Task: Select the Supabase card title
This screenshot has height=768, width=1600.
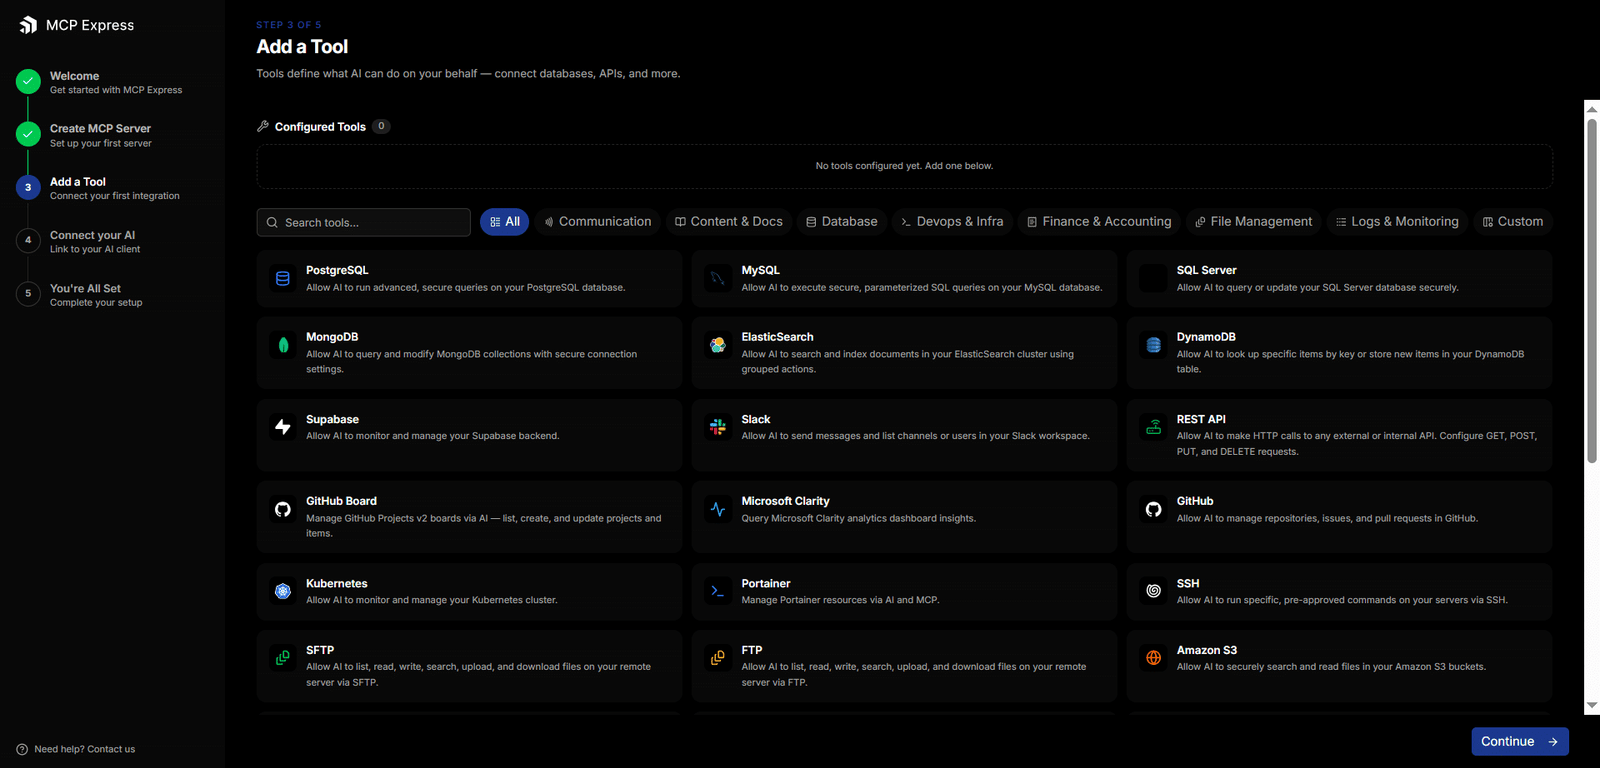Action: pyautogui.click(x=332, y=419)
